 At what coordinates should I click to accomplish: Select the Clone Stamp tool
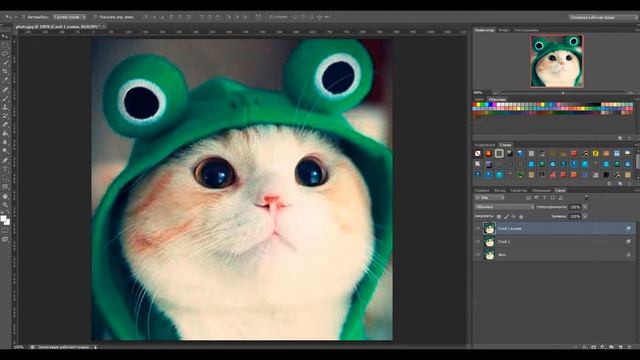[x=5, y=107]
